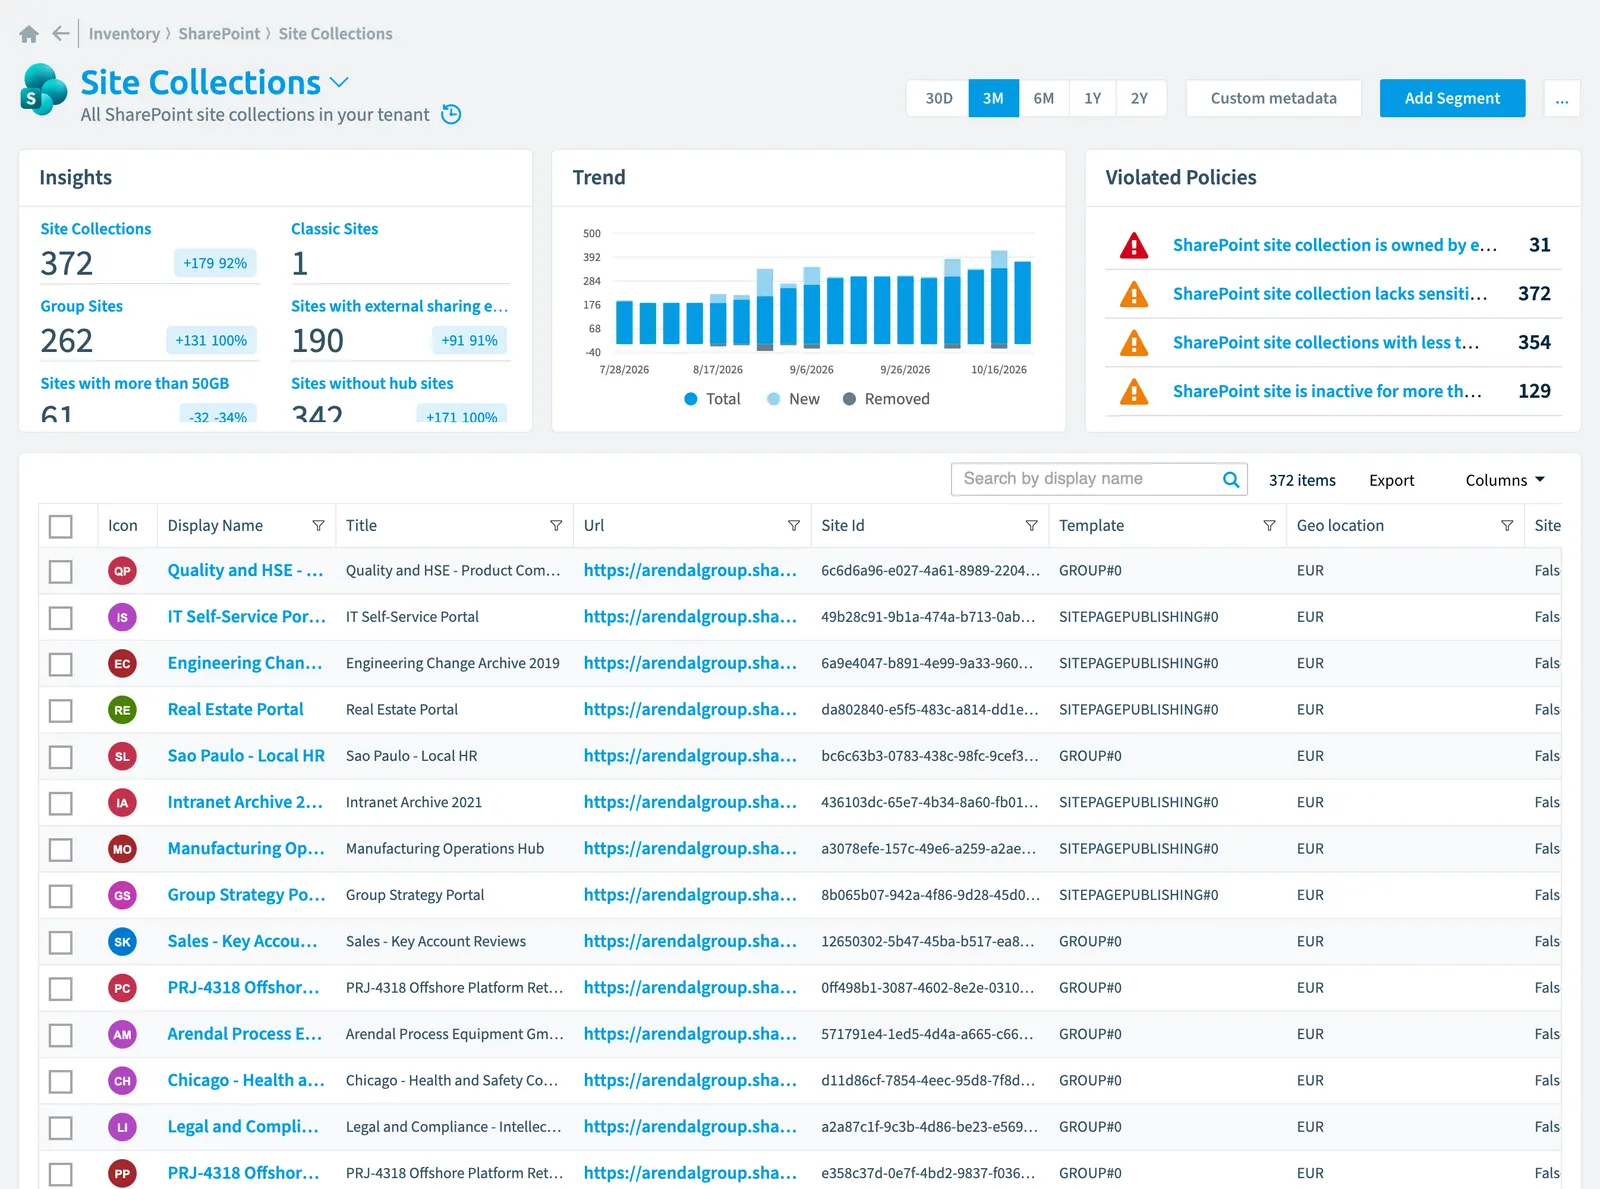The image size is (1600, 1189).
Task: Open Url link in Legal and Compliance row
Action: click(690, 1127)
